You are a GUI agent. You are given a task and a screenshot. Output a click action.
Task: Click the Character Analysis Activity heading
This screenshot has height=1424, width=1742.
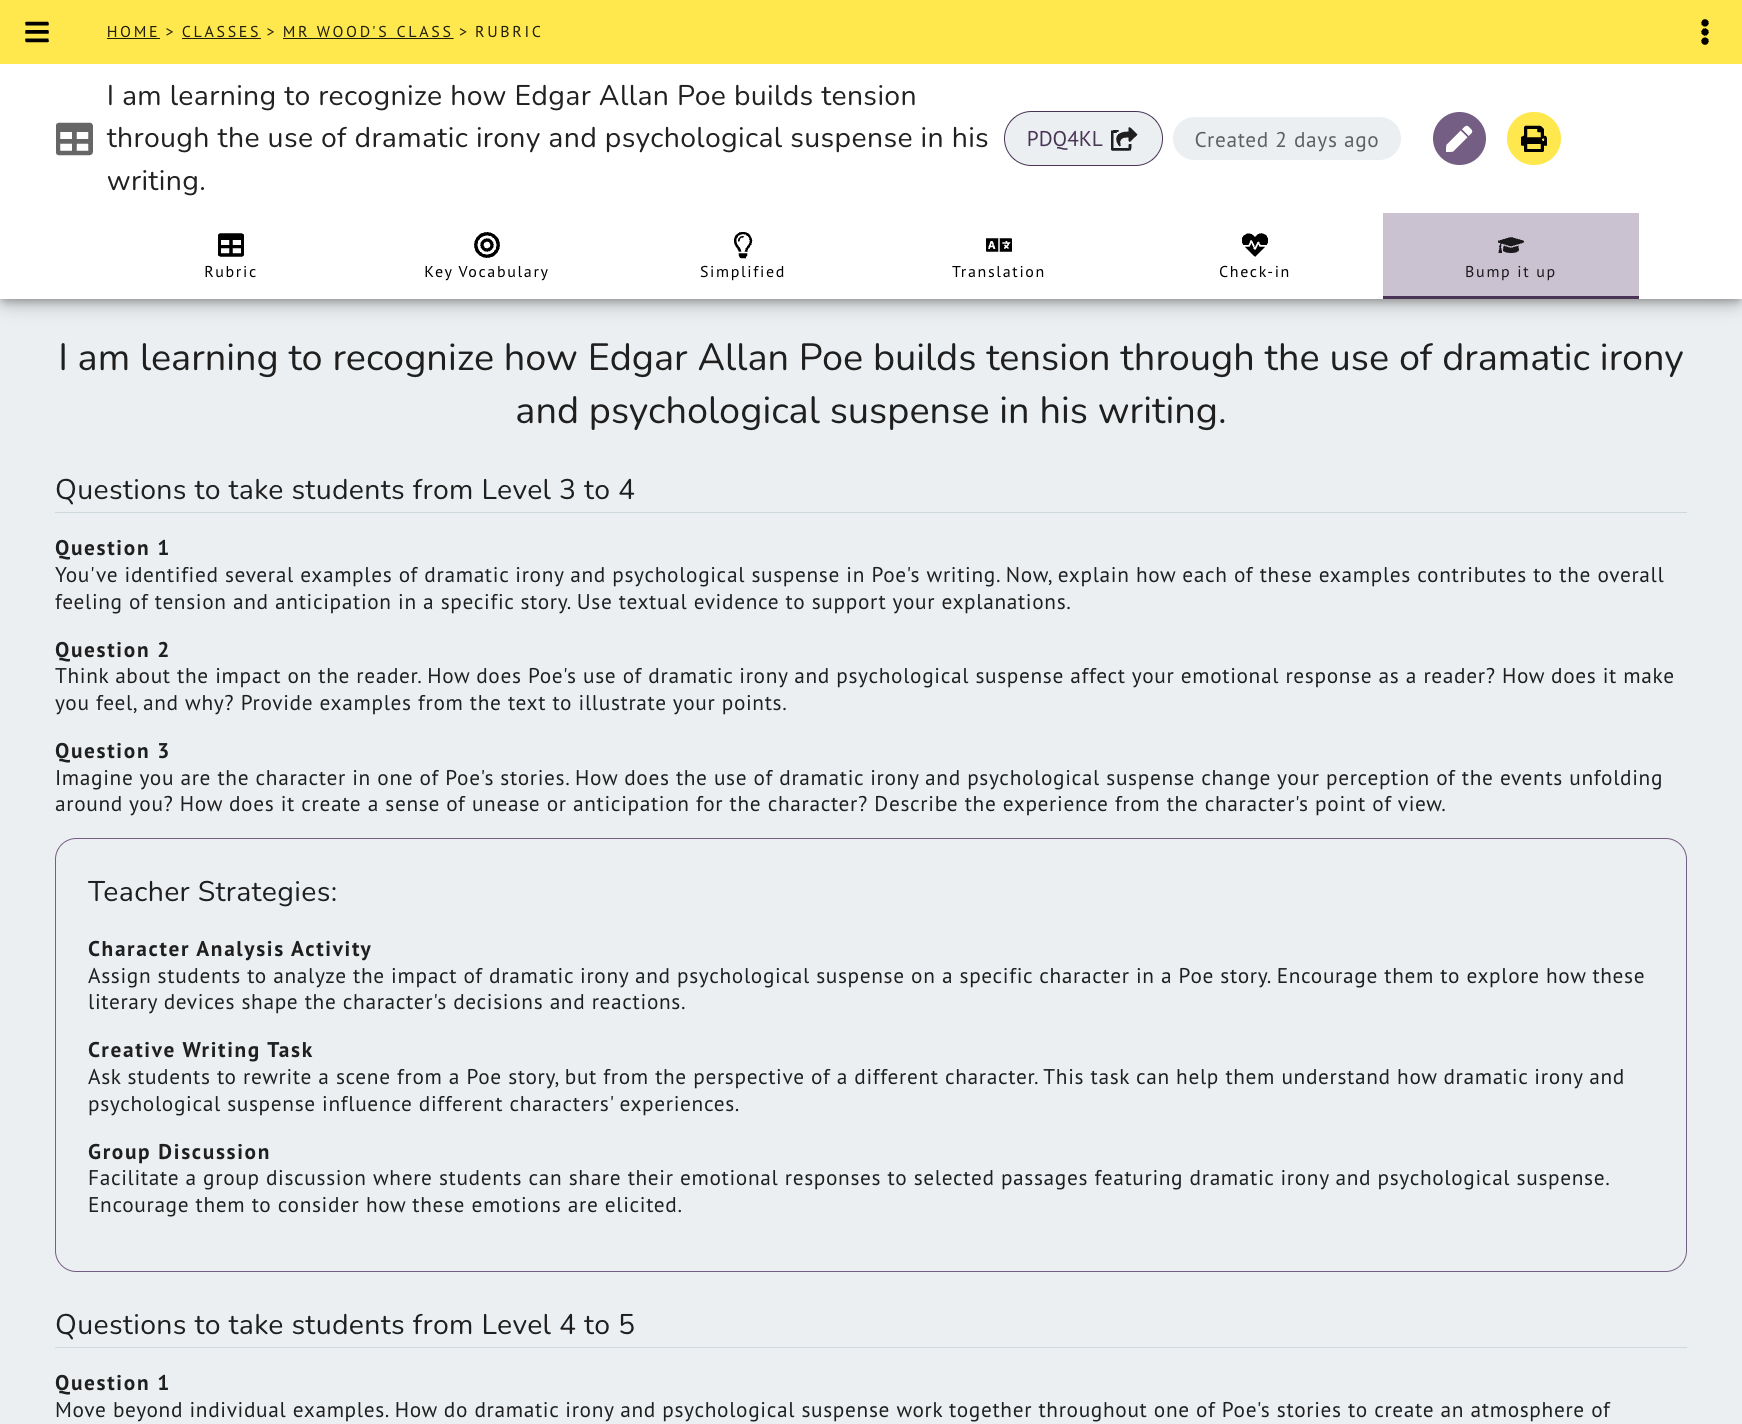(x=230, y=949)
